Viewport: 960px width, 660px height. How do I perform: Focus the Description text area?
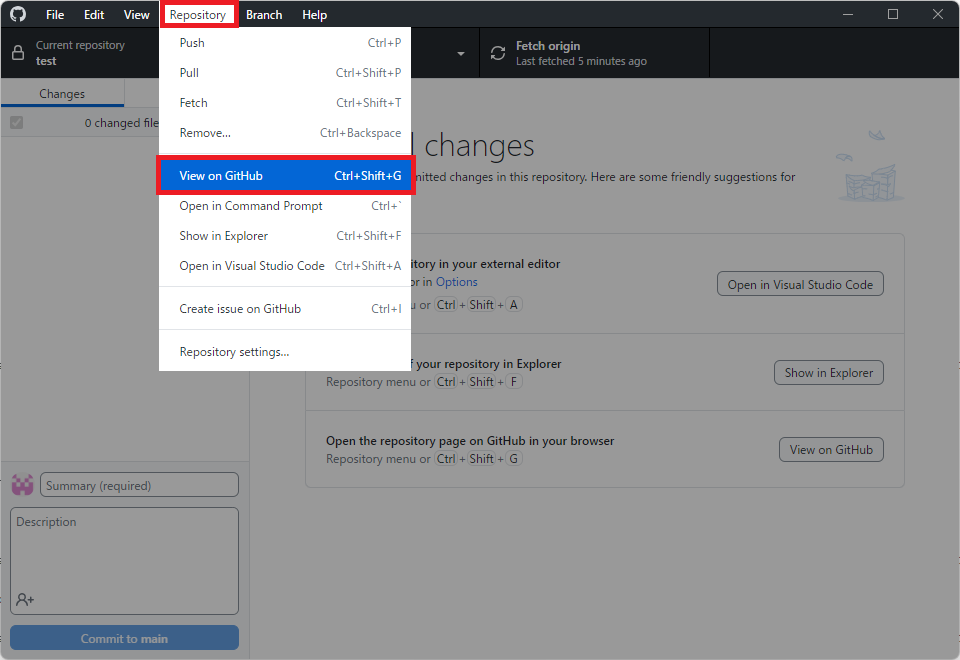click(124, 561)
